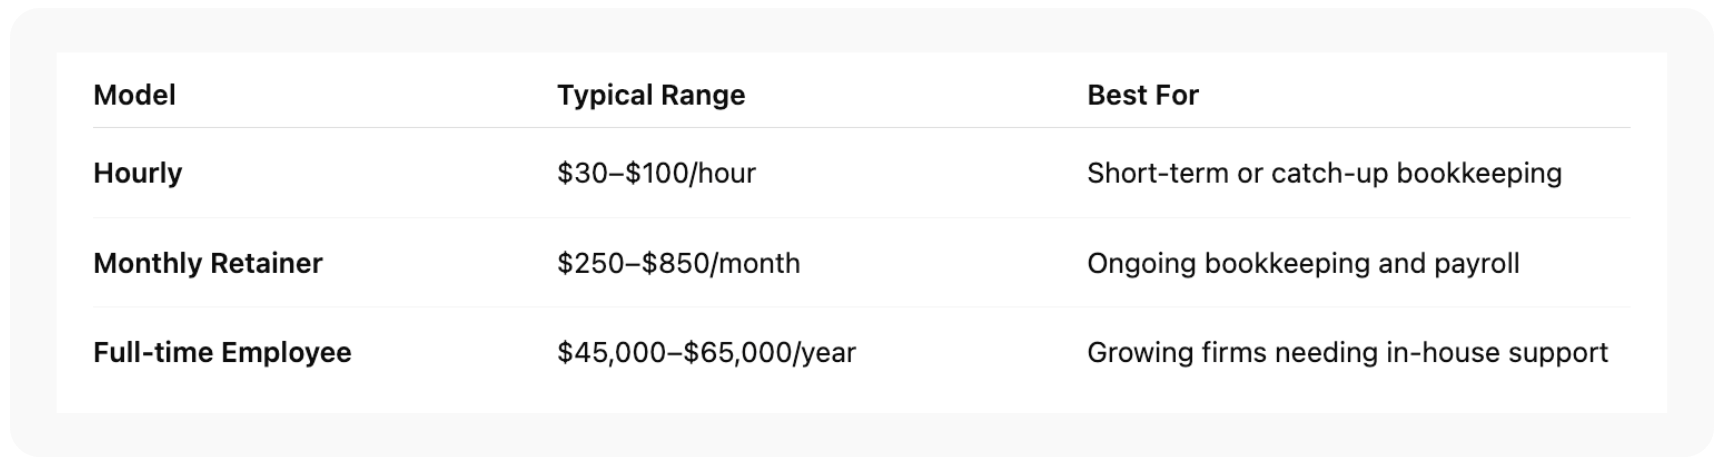Click the "Typical Range" column header
This screenshot has width=1723, height=466.
tap(651, 95)
